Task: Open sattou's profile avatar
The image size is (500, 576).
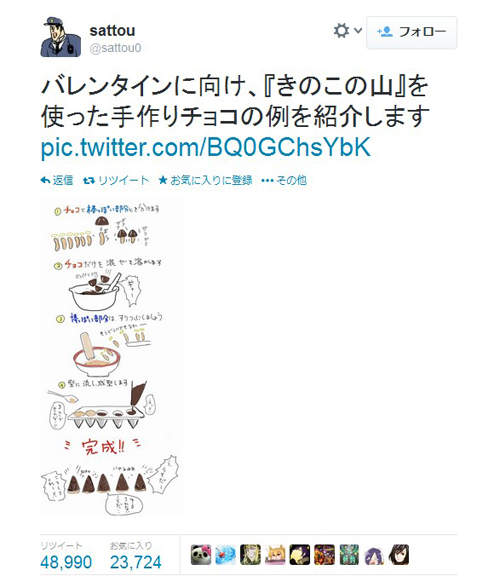Action: [60, 37]
